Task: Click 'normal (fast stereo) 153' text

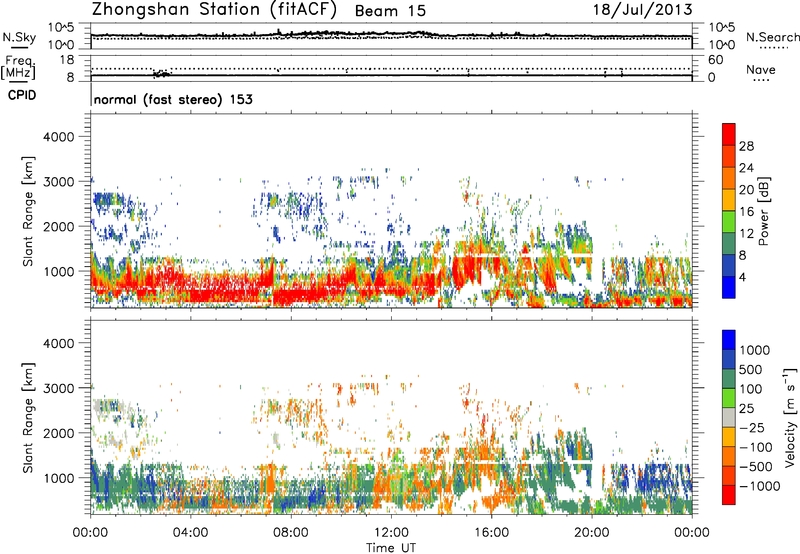Action: (x=173, y=99)
